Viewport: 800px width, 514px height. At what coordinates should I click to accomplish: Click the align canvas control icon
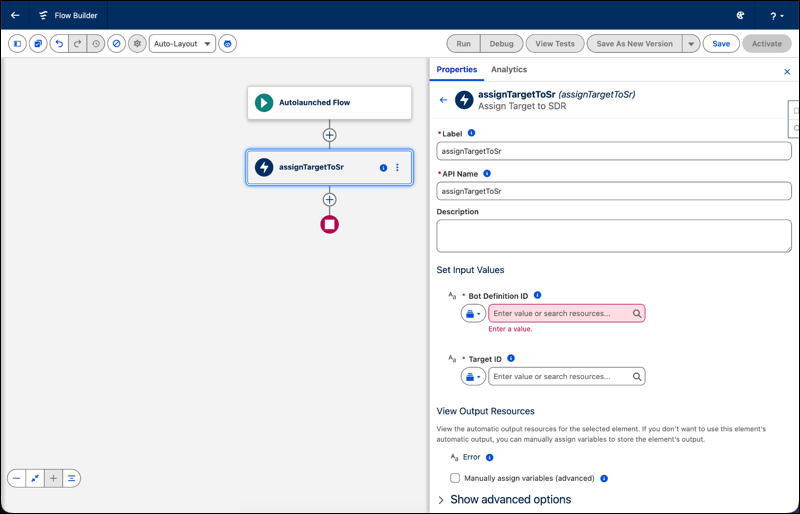click(71, 478)
